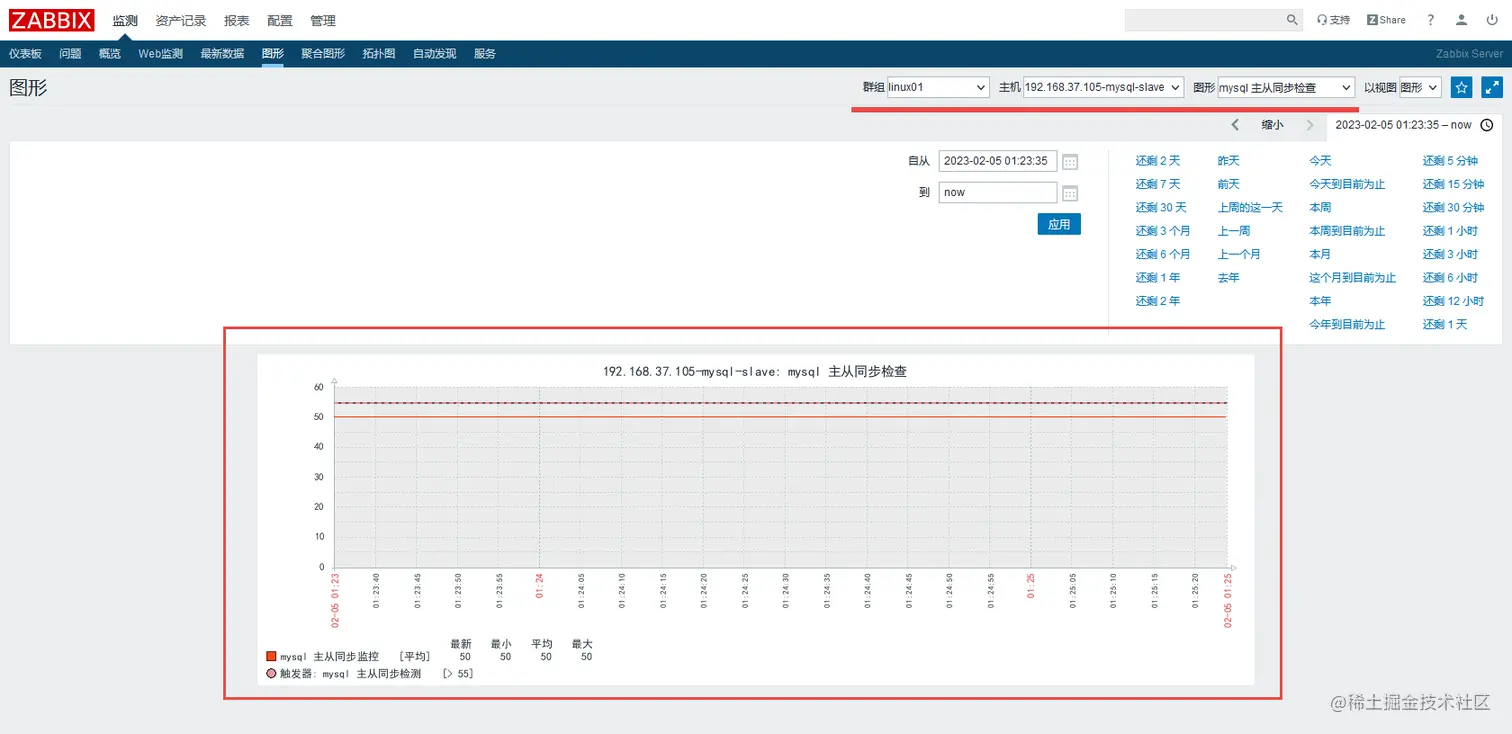Screen dimensions: 1512x734
Task: Click the 缩小 zoom out button
Action: tap(1273, 125)
